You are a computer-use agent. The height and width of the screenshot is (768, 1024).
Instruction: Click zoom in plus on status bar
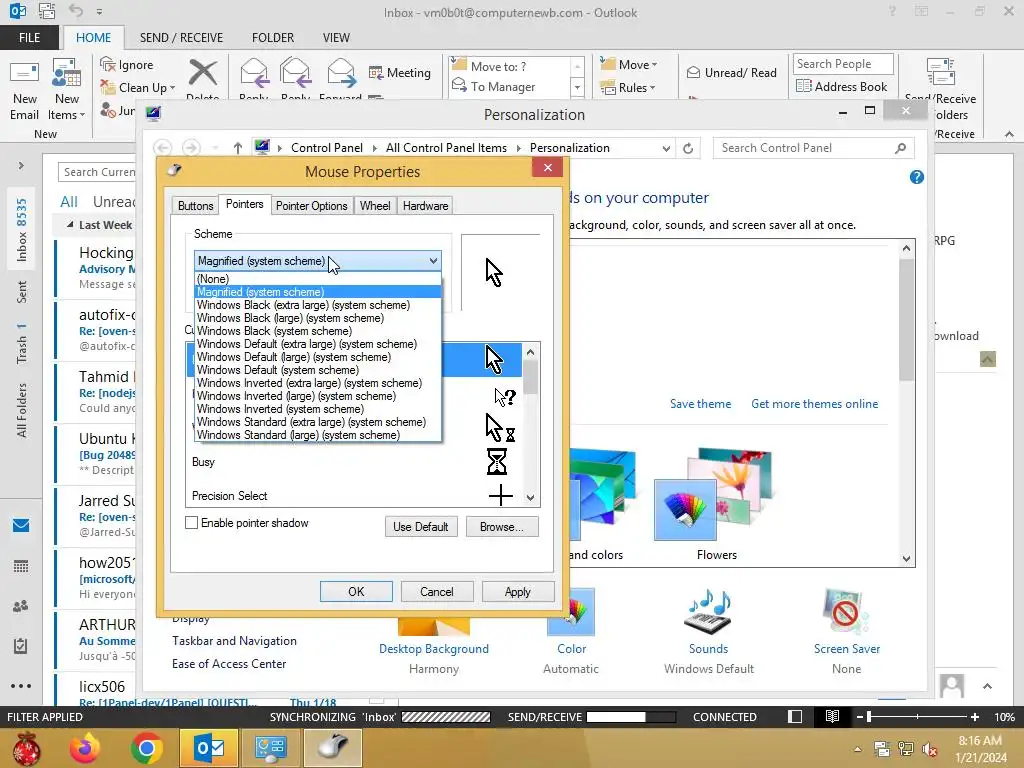[x=975, y=717]
